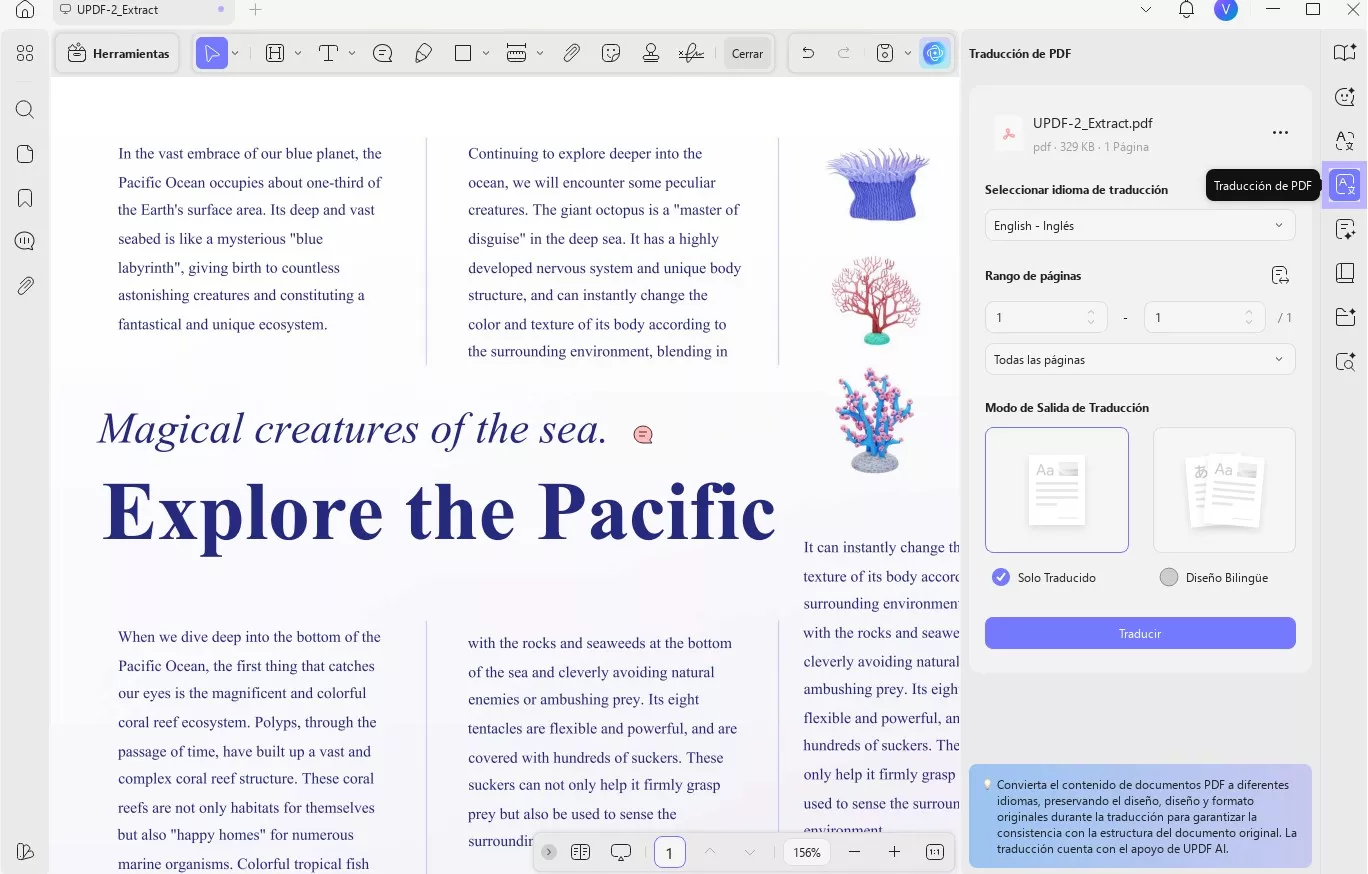The height and width of the screenshot is (874, 1368).
Task: Open the comments list panel in left sidebar
Action: (25, 241)
